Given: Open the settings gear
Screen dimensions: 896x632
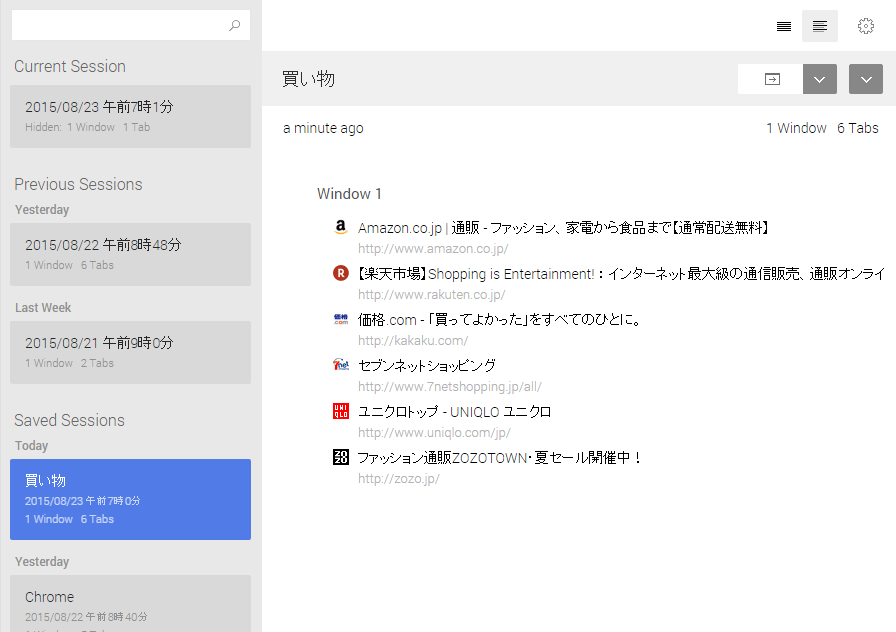Looking at the screenshot, I should (x=866, y=26).
